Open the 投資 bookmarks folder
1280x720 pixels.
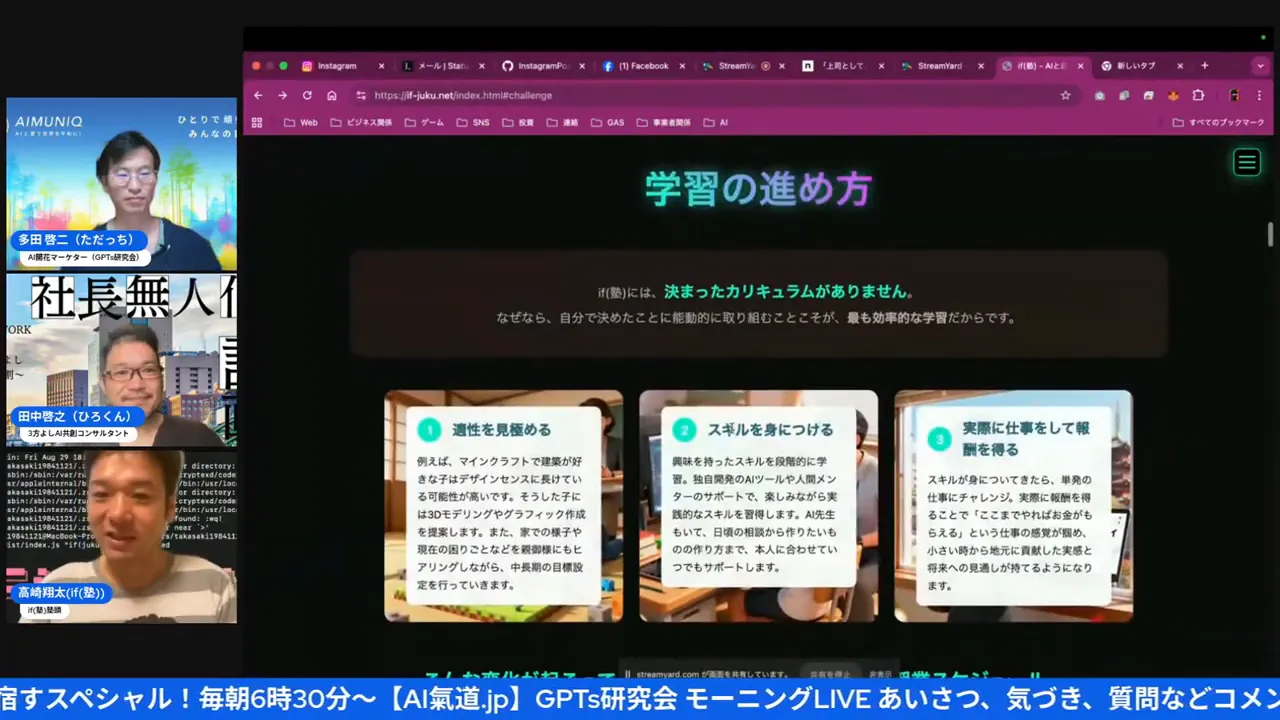pyautogui.click(x=518, y=123)
